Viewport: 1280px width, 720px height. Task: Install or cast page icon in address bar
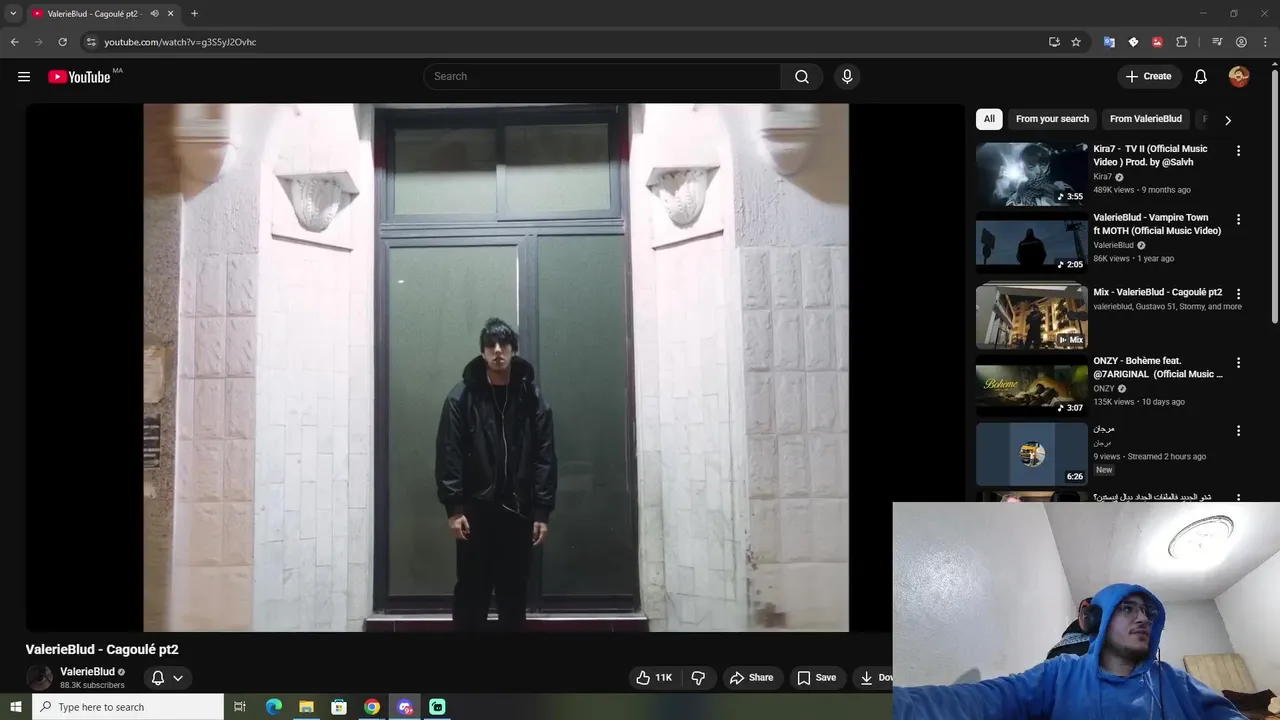(x=1054, y=42)
